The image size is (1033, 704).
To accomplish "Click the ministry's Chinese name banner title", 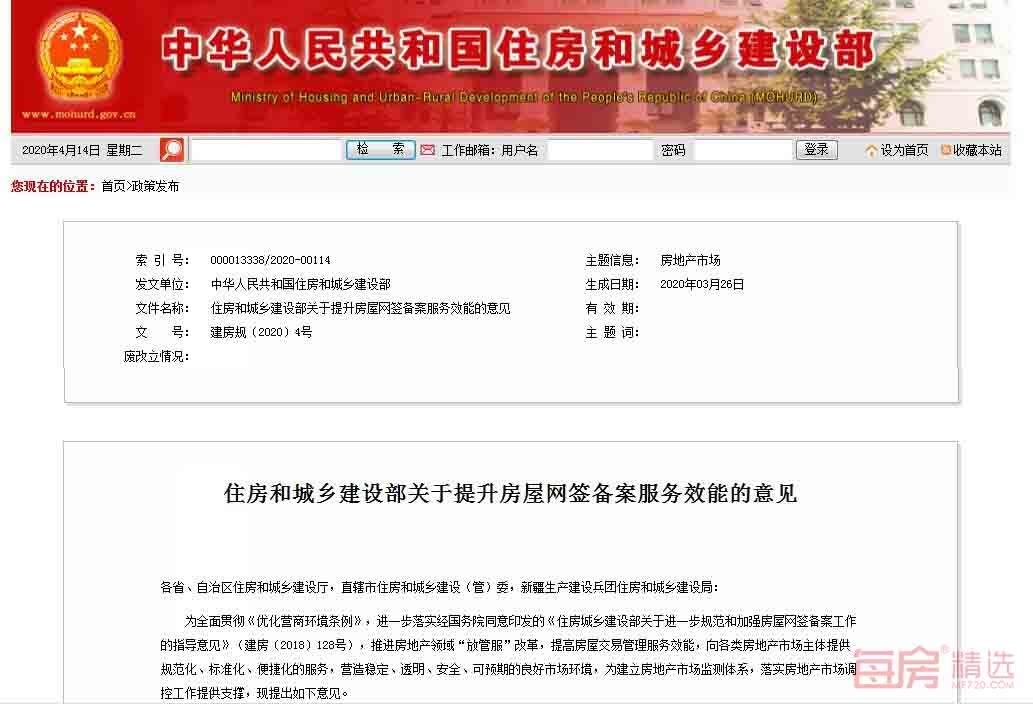I will pyautogui.click(x=517, y=50).
